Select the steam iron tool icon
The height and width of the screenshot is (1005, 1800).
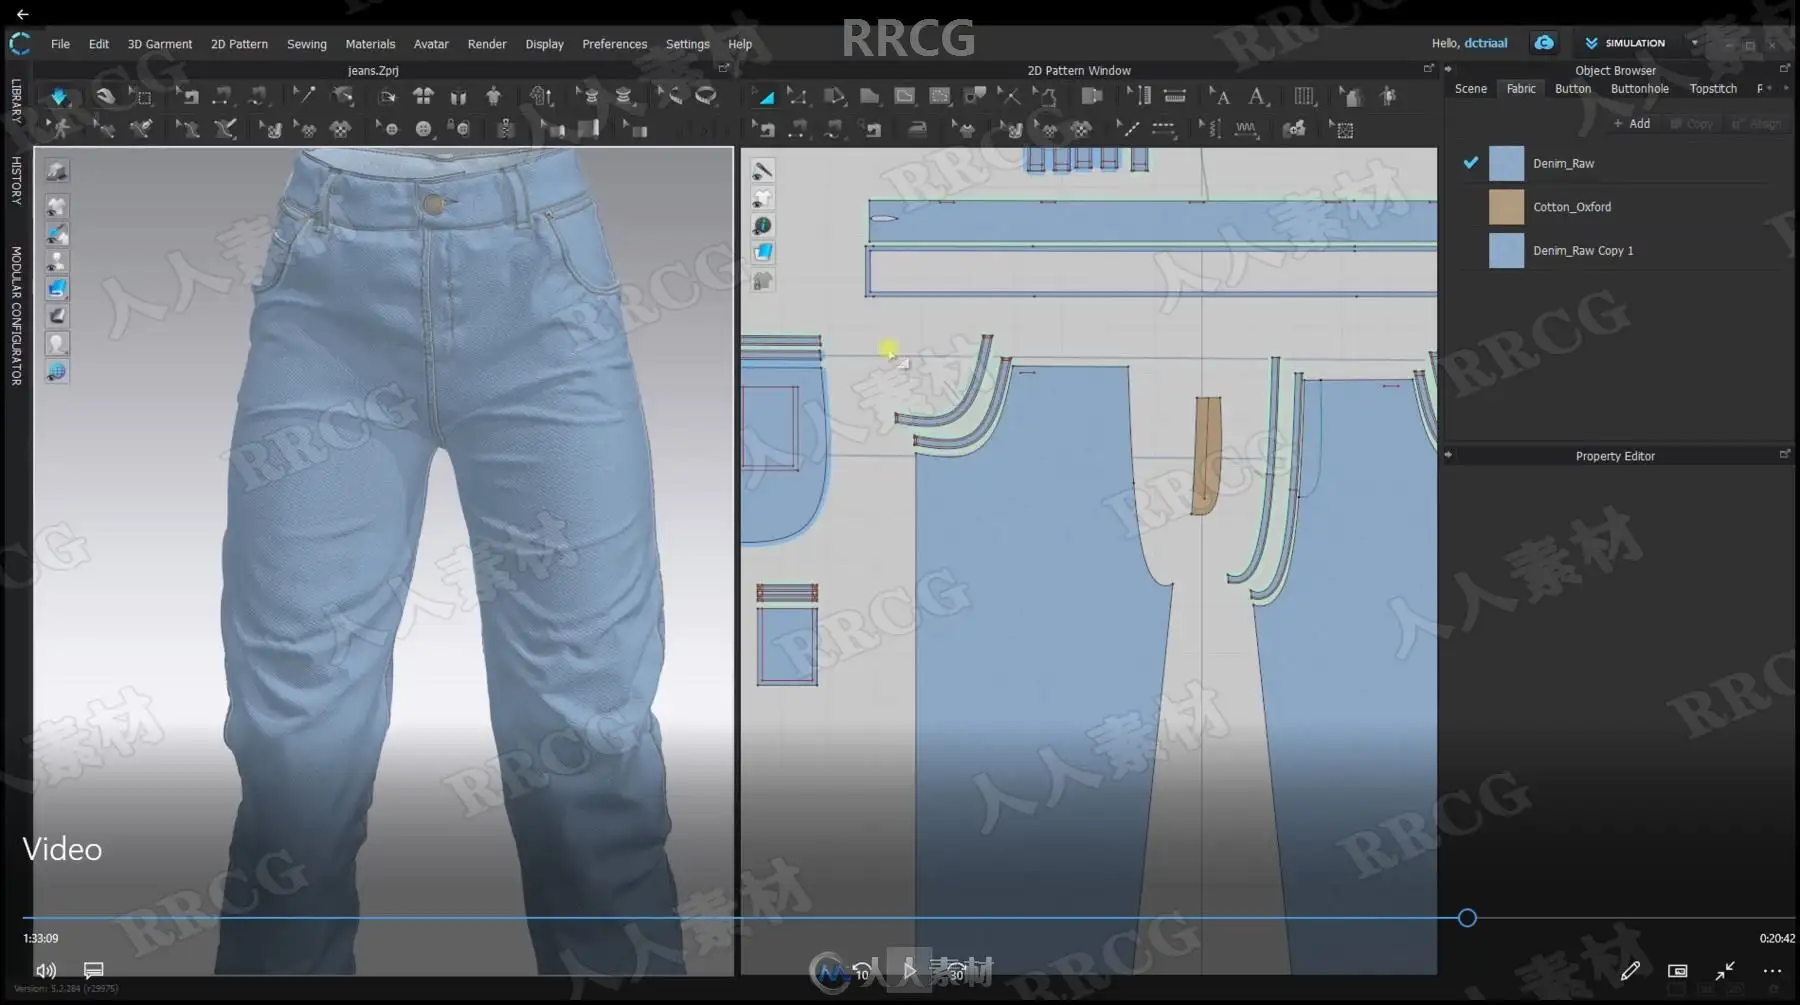pos(917,129)
